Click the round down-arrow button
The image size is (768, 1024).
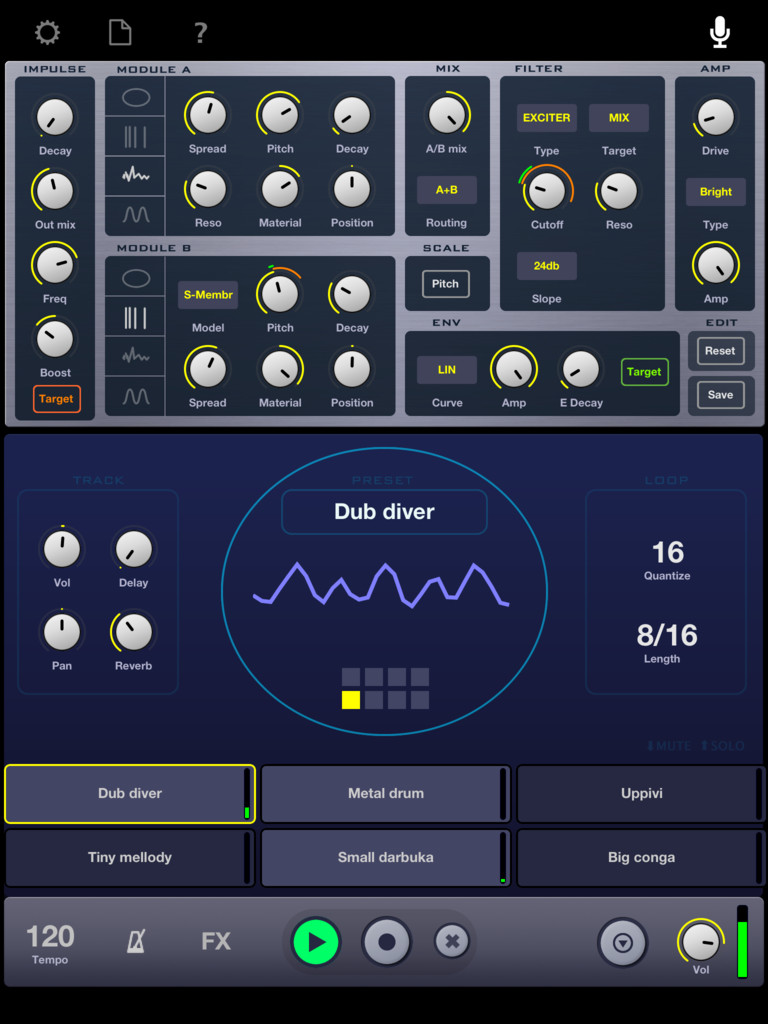point(622,942)
